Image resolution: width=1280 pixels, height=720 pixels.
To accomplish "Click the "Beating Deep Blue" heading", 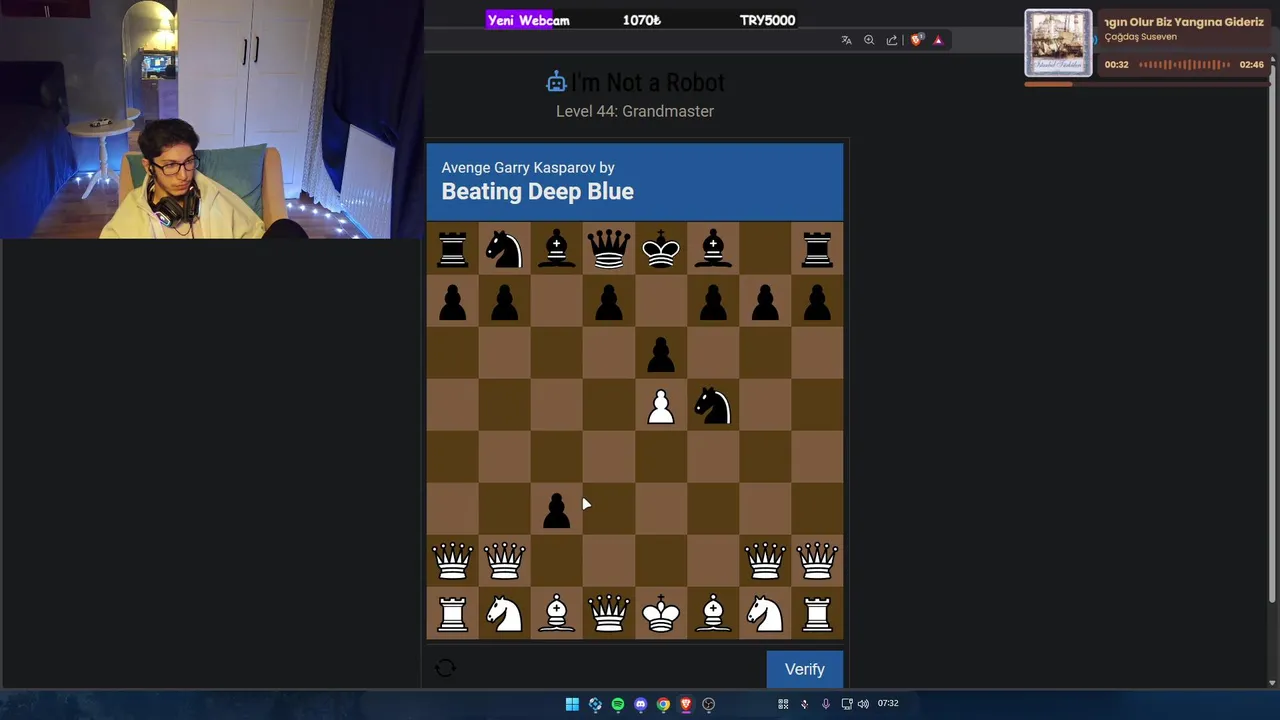I will (x=537, y=191).
